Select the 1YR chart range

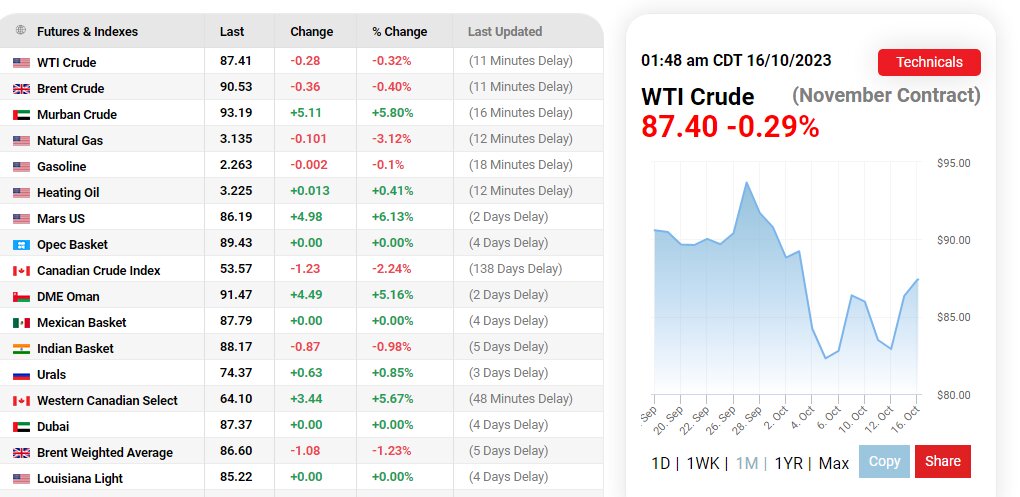790,463
